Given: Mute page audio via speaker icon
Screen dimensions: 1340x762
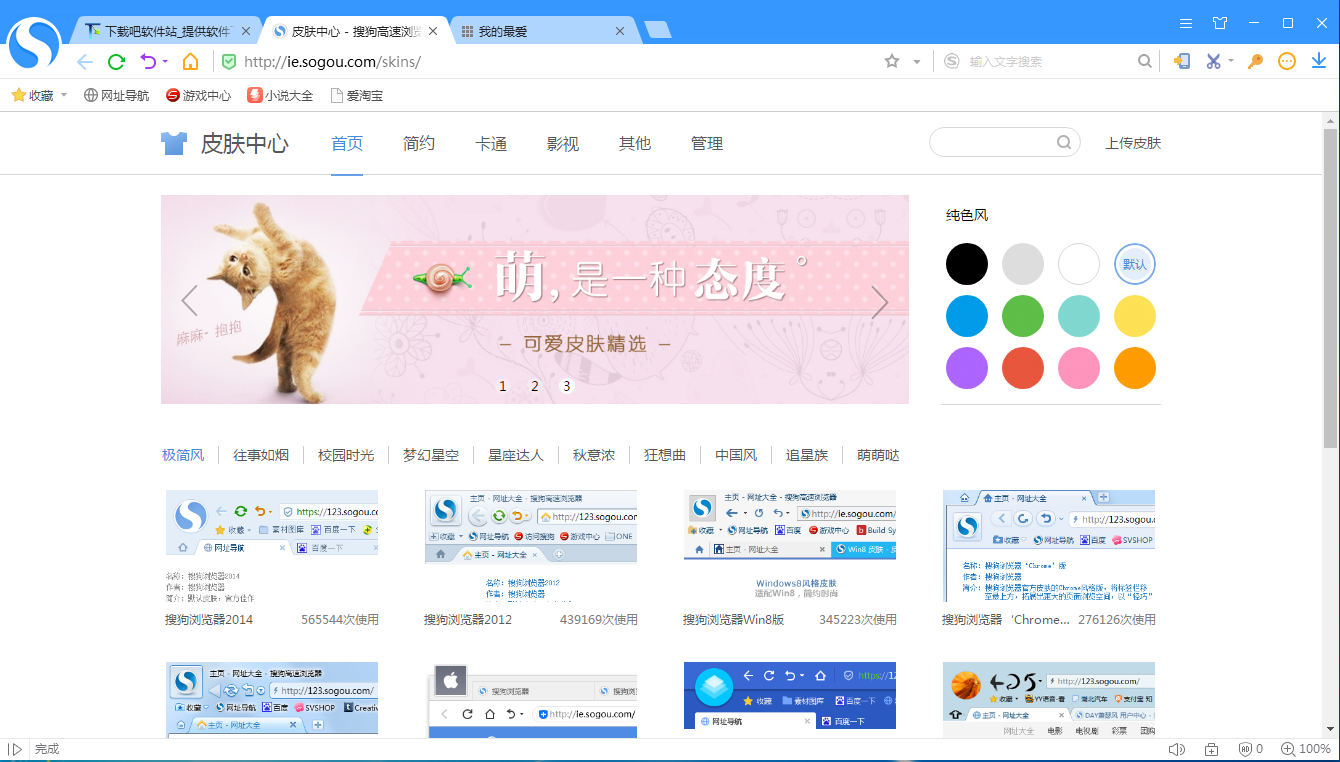Looking at the screenshot, I should pos(1177,748).
